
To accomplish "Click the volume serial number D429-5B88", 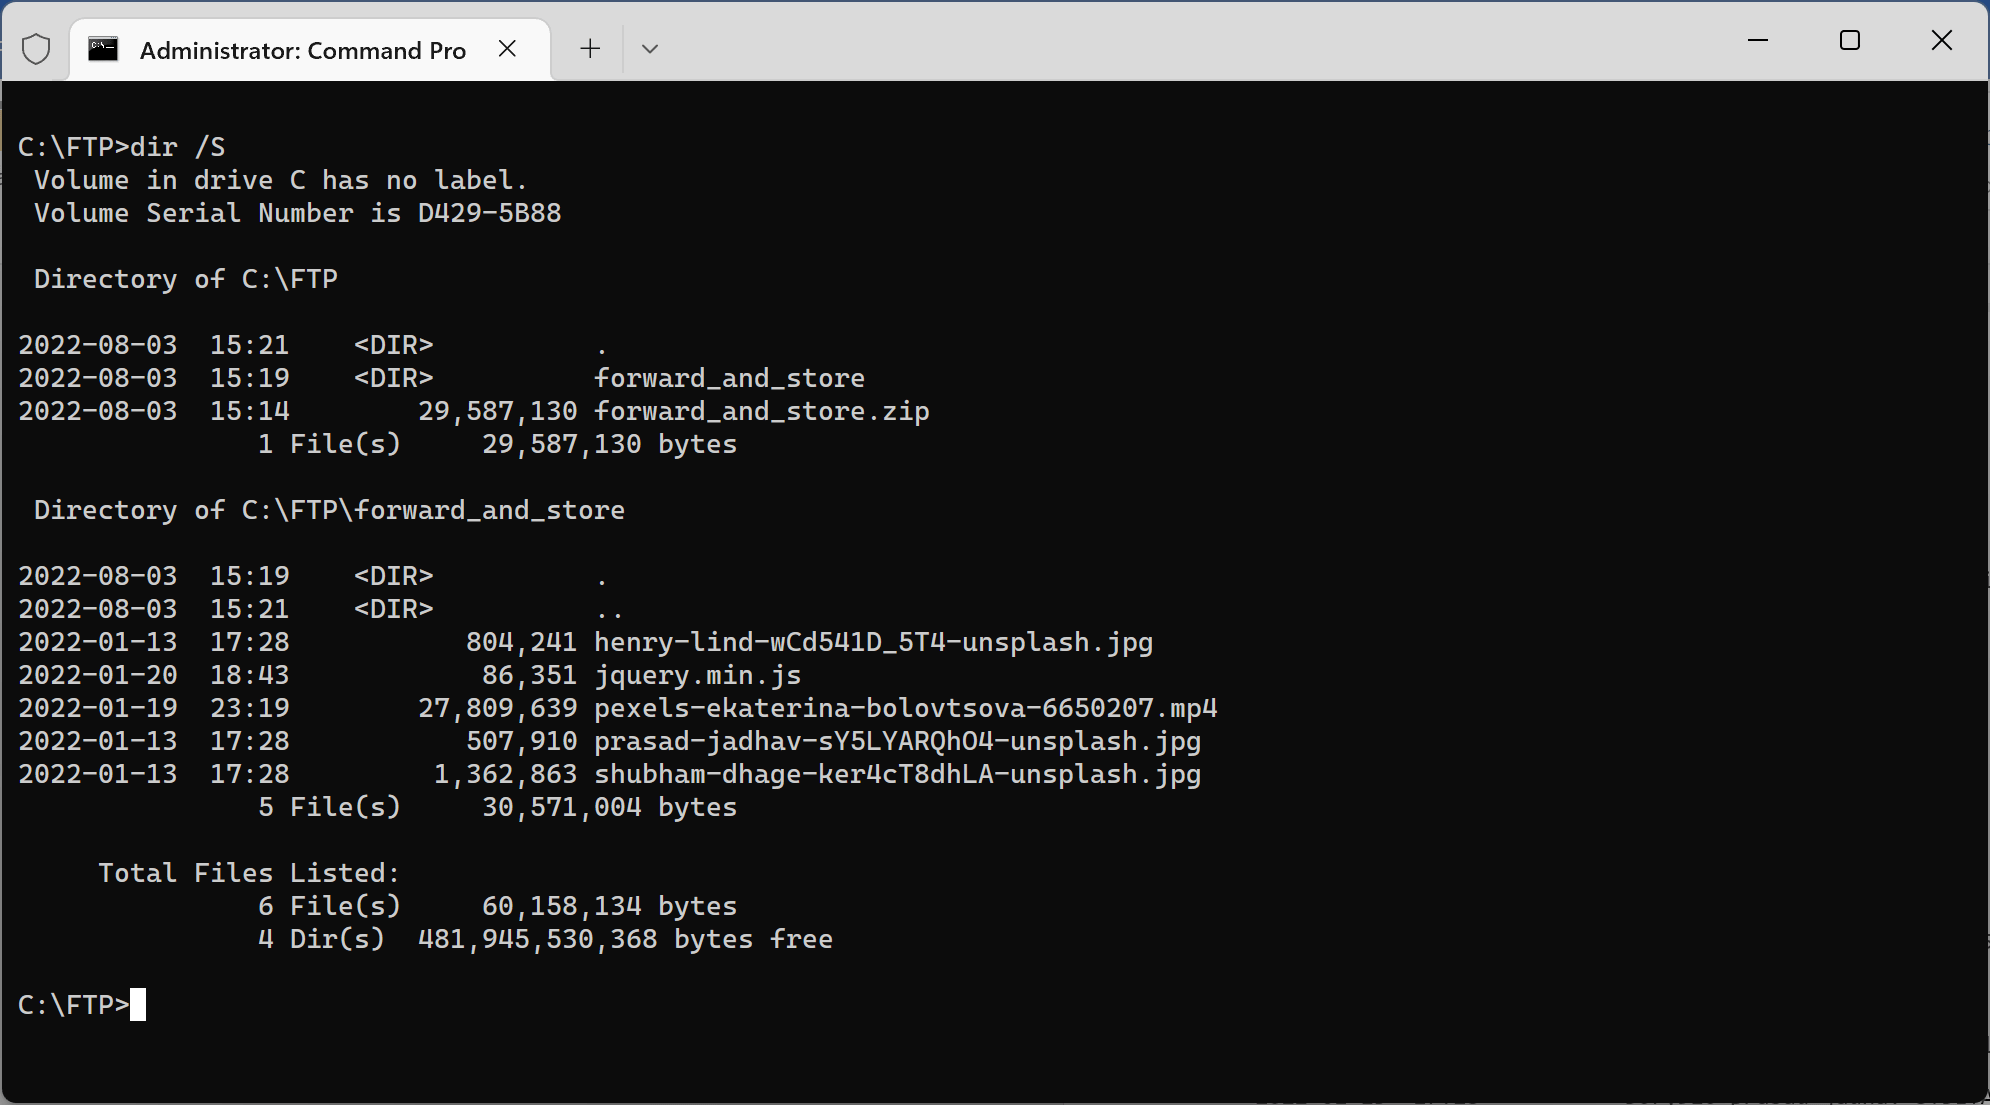I will coord(489,213).
